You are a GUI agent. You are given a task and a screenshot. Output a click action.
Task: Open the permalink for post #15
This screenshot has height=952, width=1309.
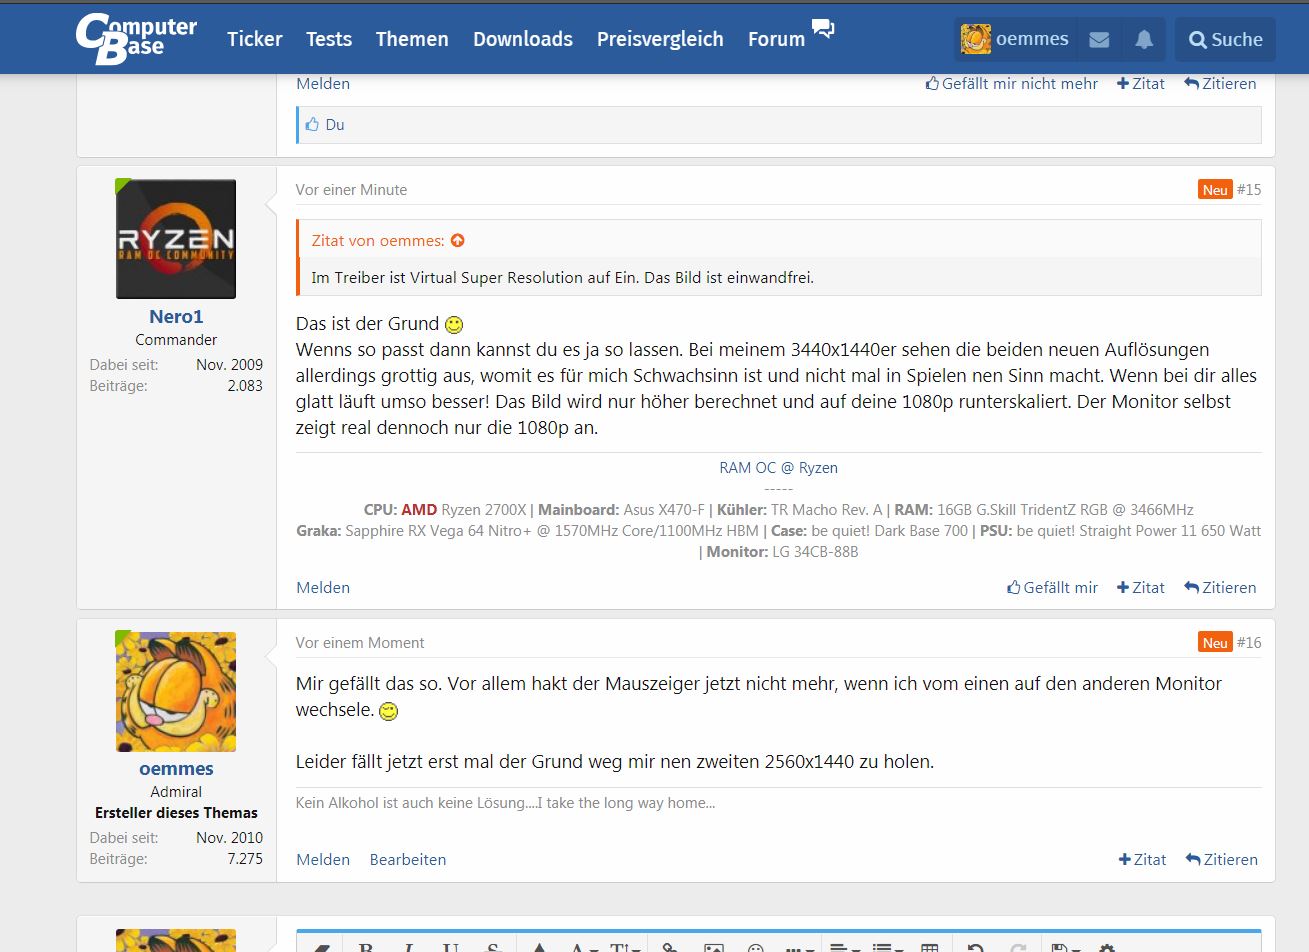[1249, 189]
